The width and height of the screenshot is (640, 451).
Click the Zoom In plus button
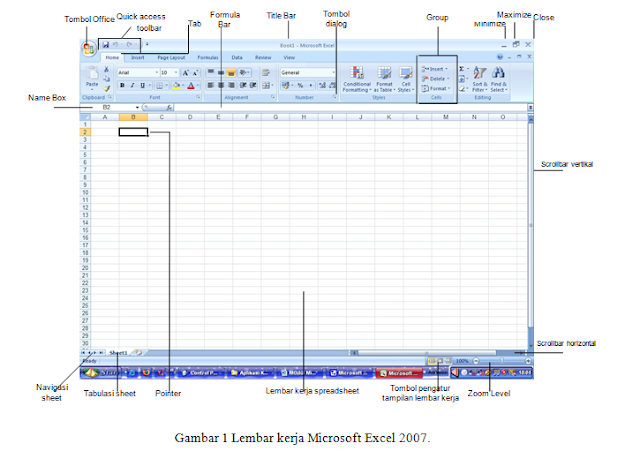click(x=528, y=361)
